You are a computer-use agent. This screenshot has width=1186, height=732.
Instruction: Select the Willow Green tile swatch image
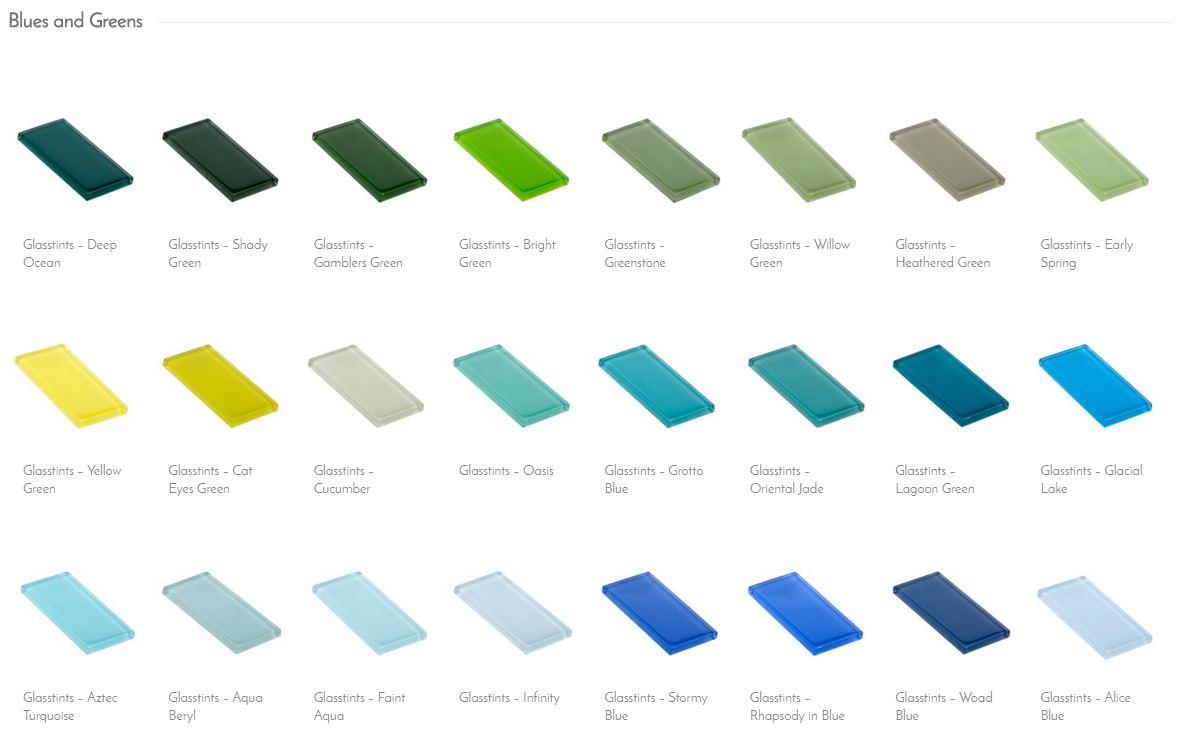click(799, 159)
